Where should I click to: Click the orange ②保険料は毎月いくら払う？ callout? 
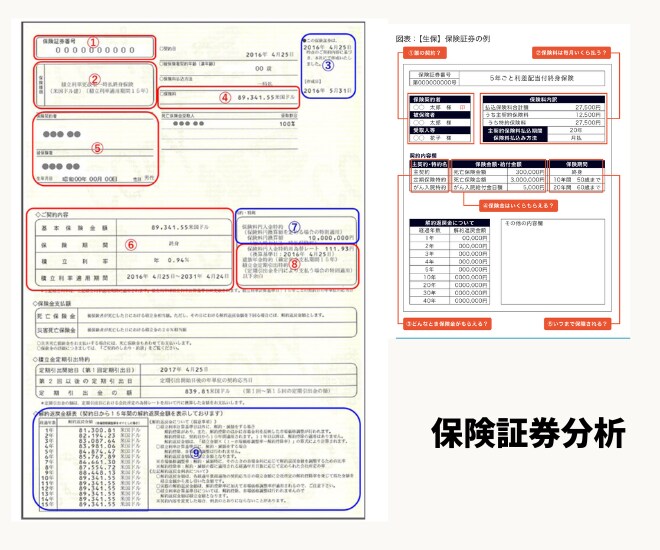(571, 53)
